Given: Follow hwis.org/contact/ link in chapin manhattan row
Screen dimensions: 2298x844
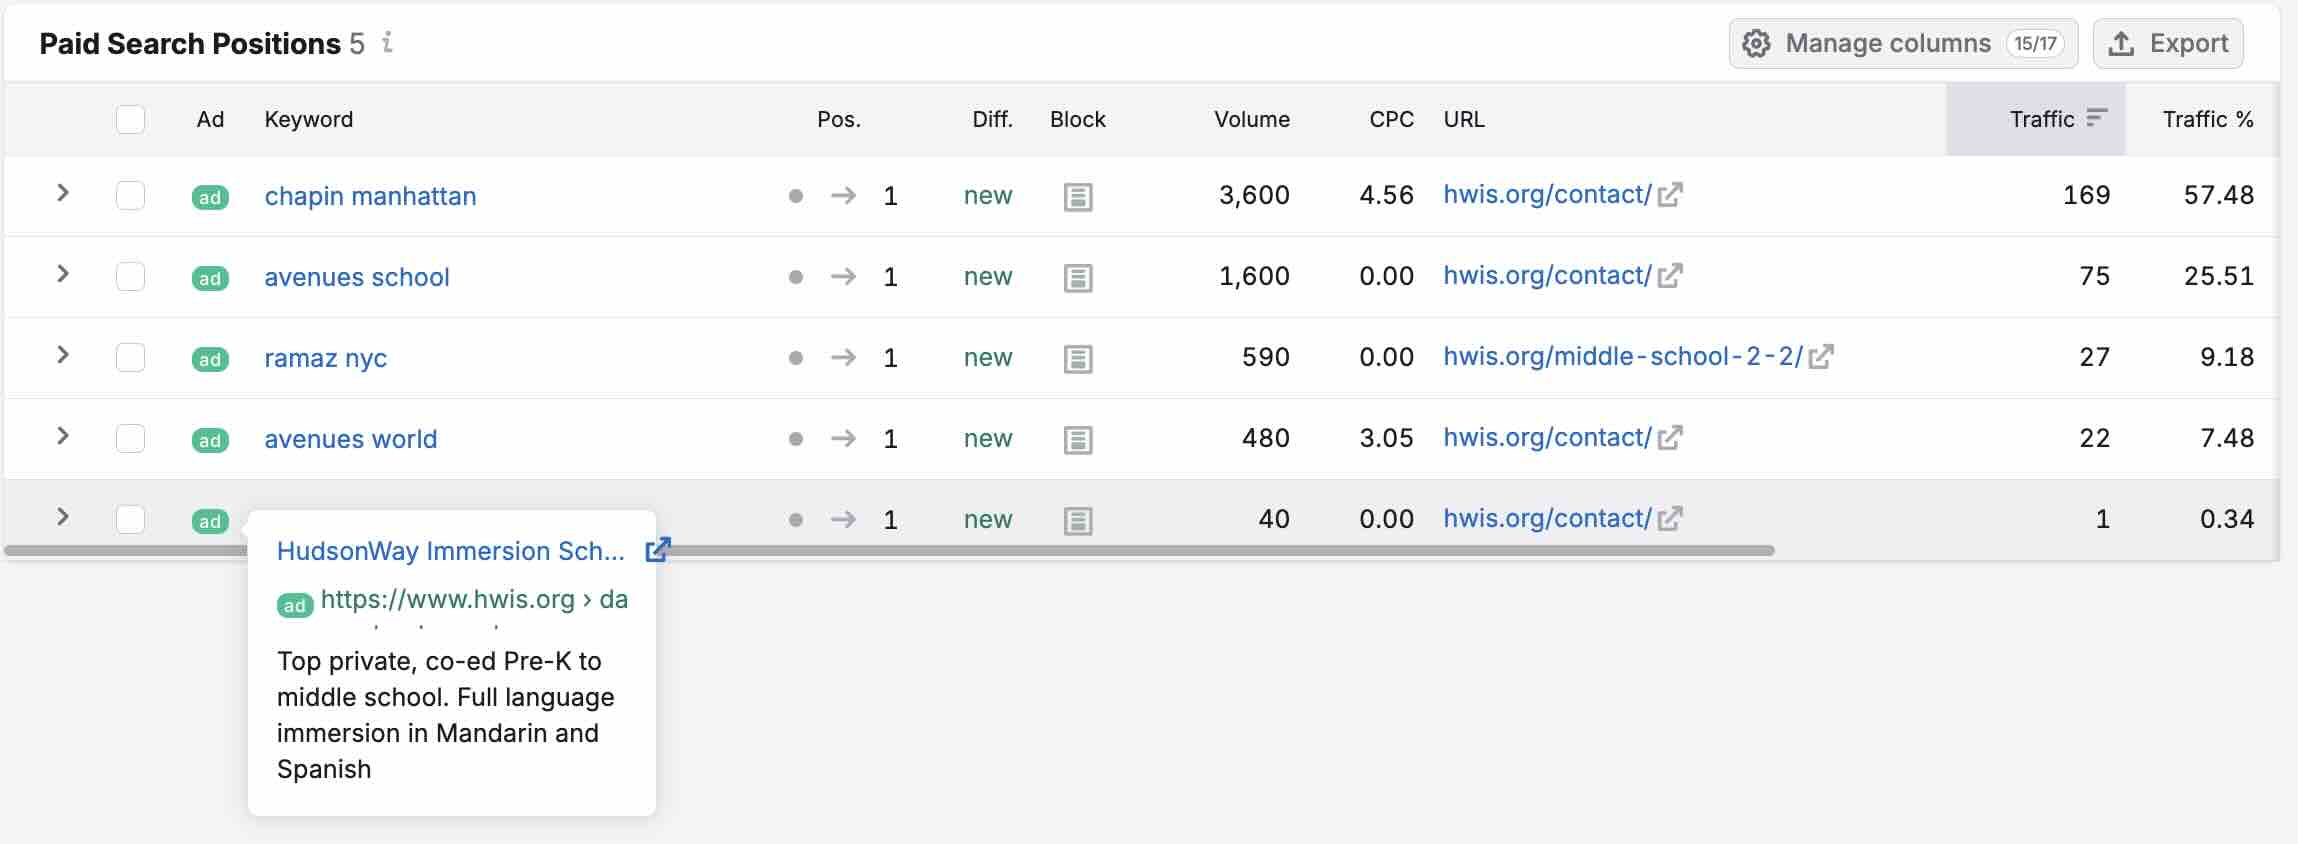Looking at the screenshot, I should [x=1547, y=194].
